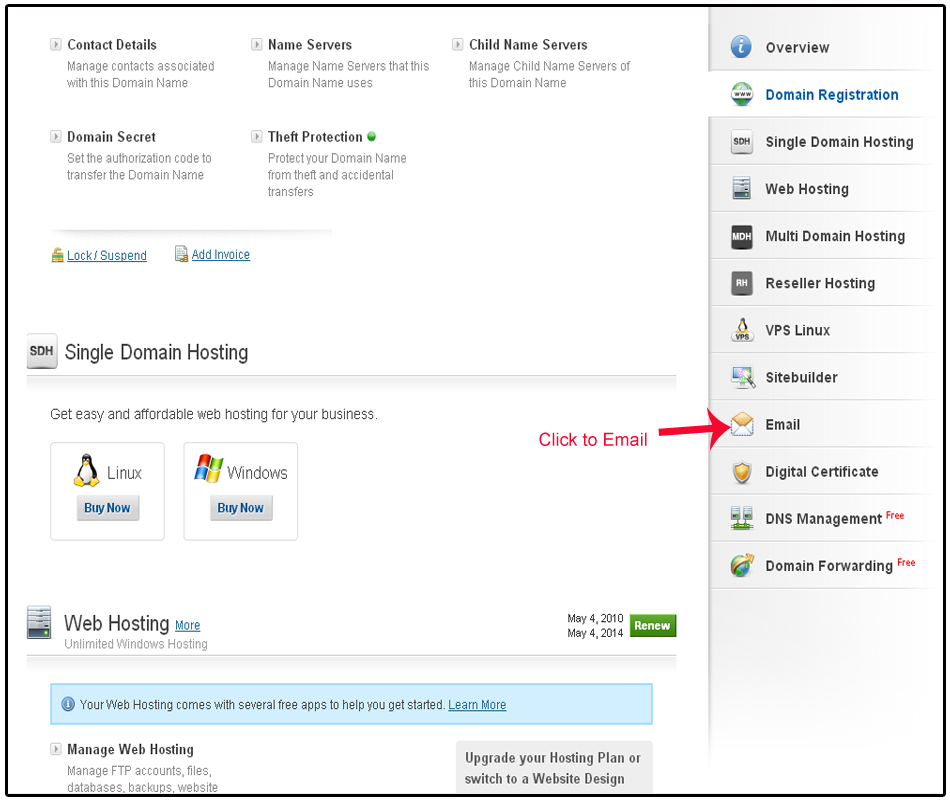This screenshot has width=950, height=800.
Task: Expand the Name Servers option
Action: (309, 45)
